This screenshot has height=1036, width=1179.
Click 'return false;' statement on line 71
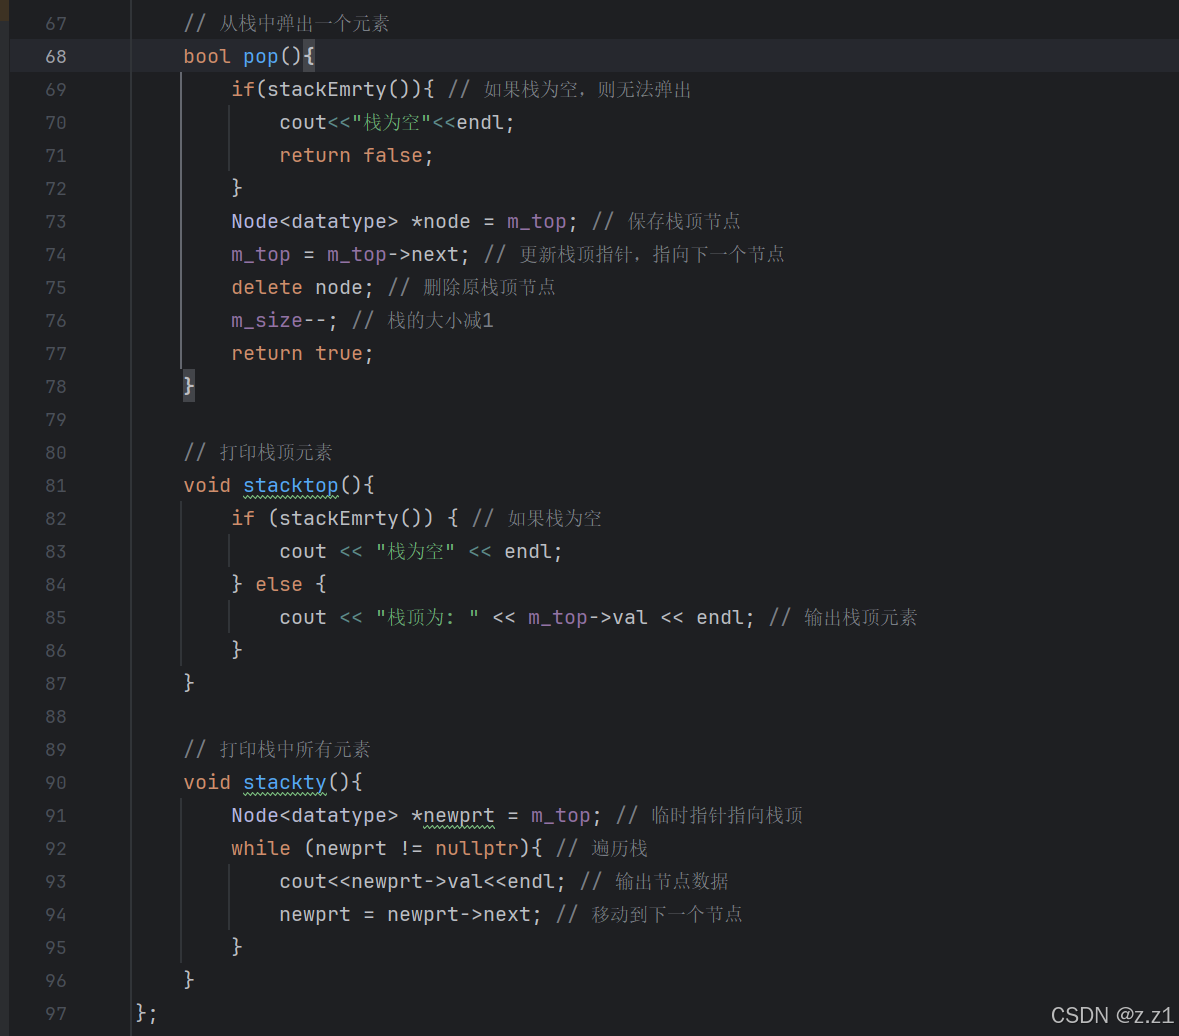[x=356, y=156]
